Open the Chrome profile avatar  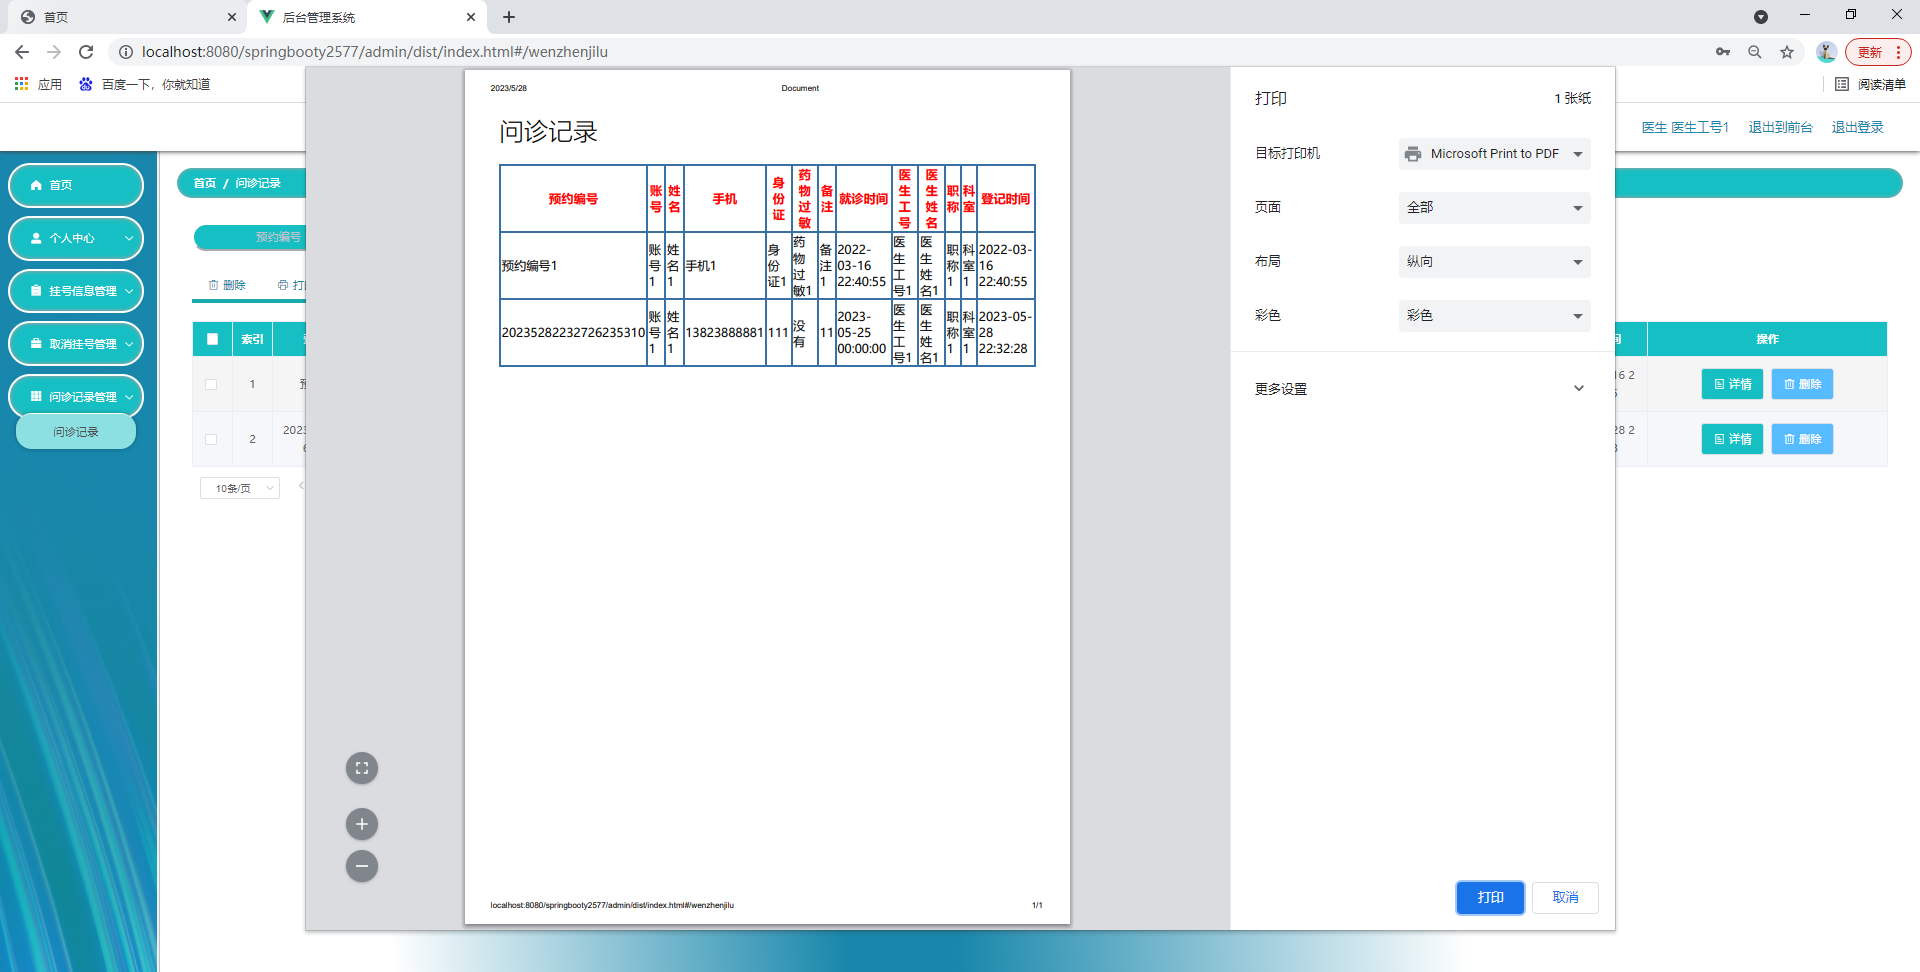pos(1826,52)
